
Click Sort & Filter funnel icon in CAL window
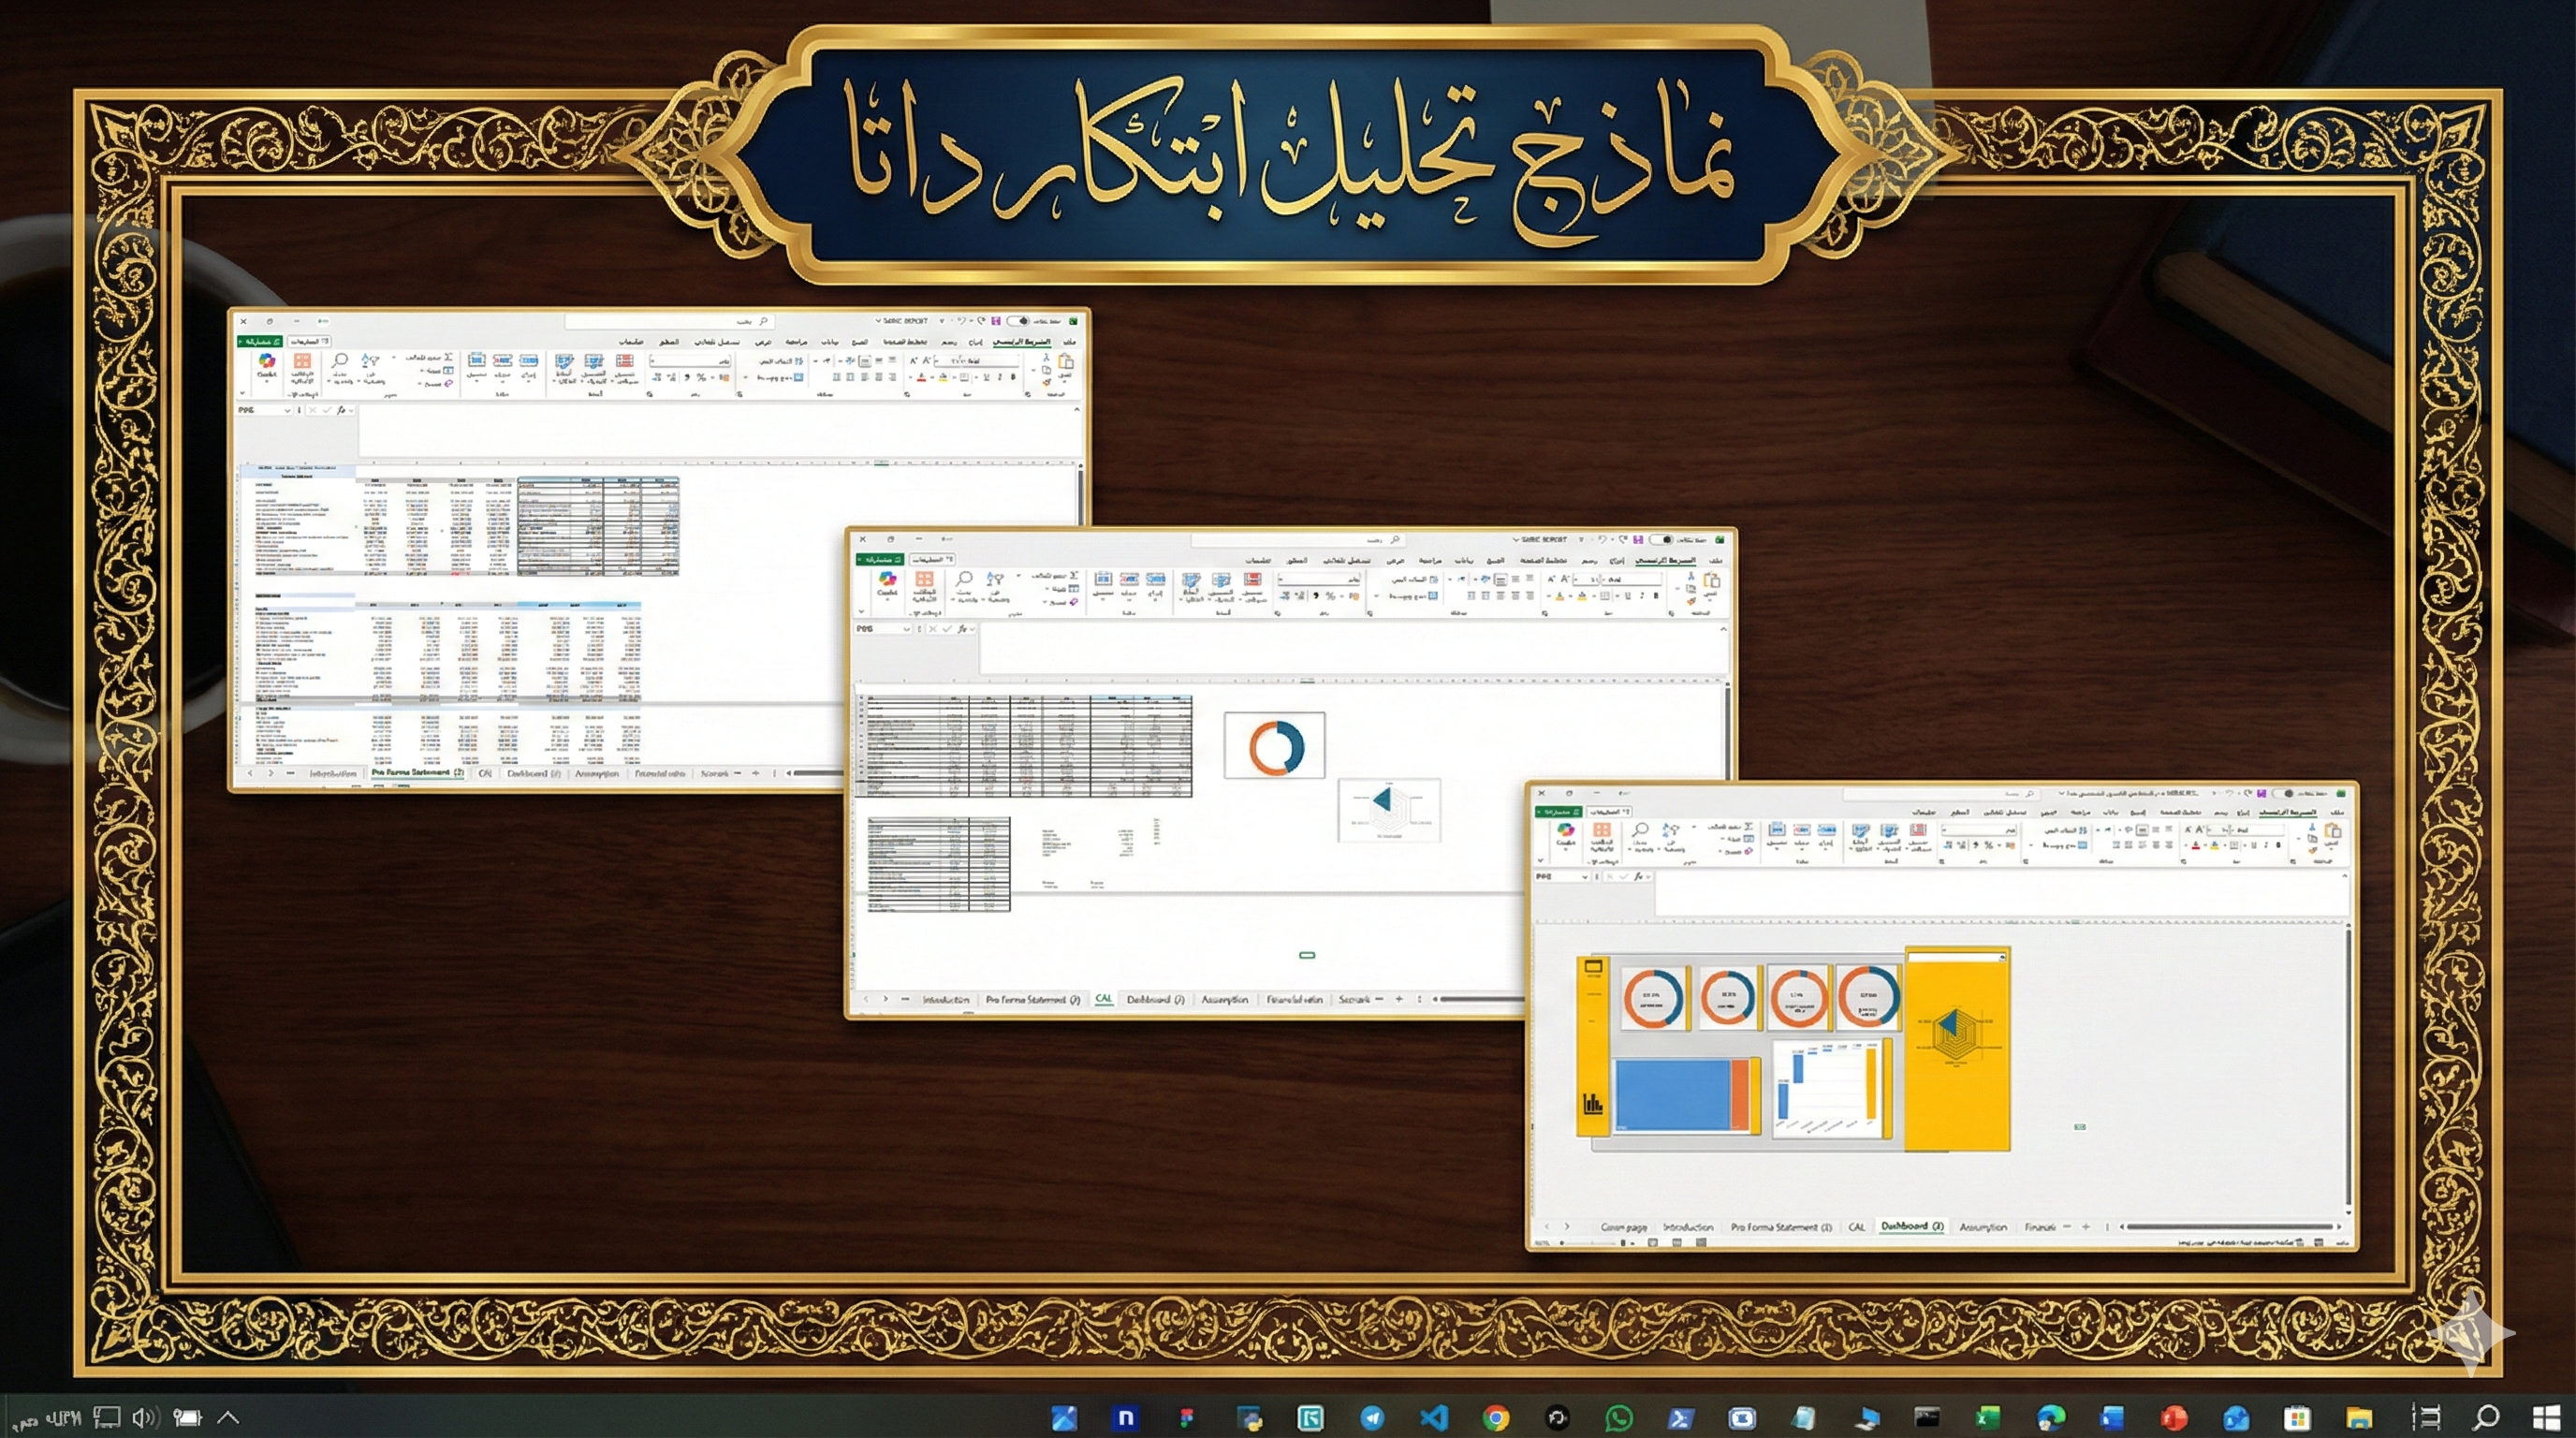point(995,580)
